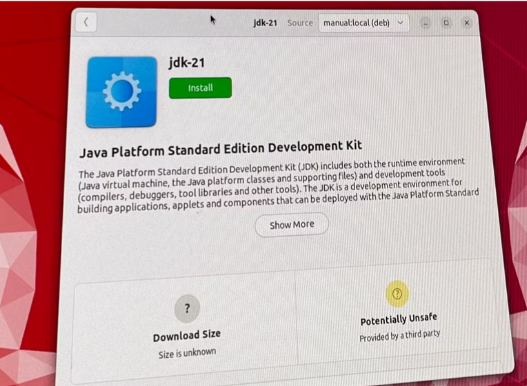Click the yellow Potentially Unsafe warning icon

pyautogui.click(x=397, y=294)
